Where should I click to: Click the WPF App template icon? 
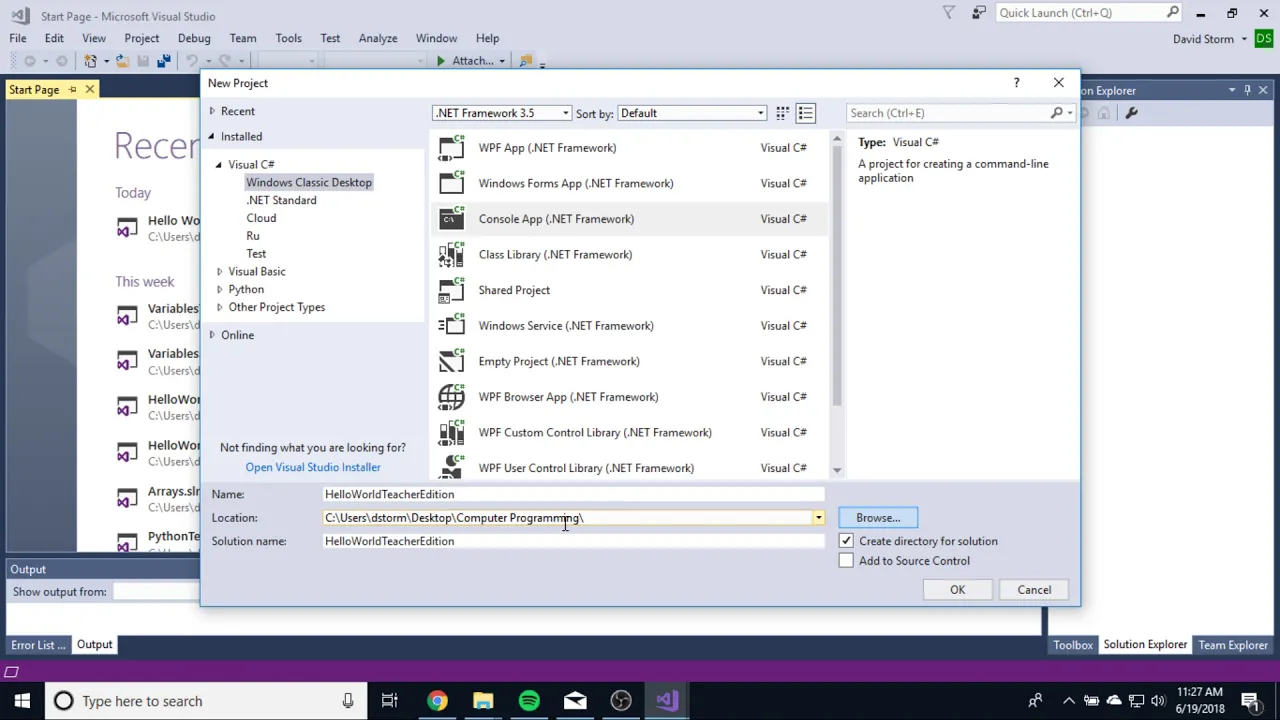[451, 148]
